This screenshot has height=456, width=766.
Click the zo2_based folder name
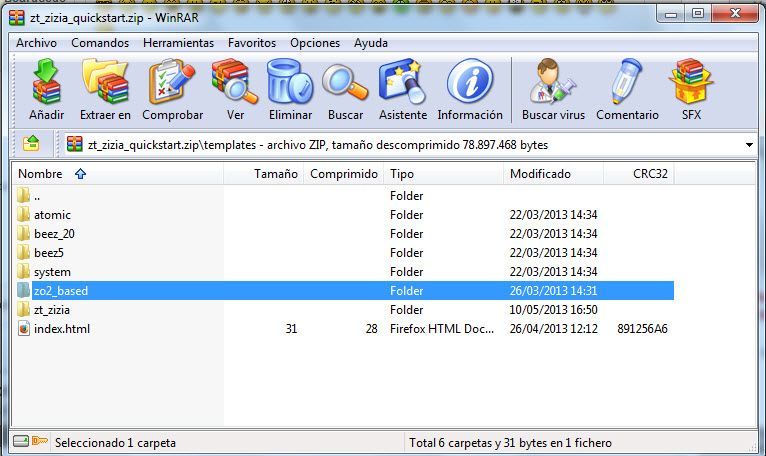pyautogui.click(x=61, y=291)
